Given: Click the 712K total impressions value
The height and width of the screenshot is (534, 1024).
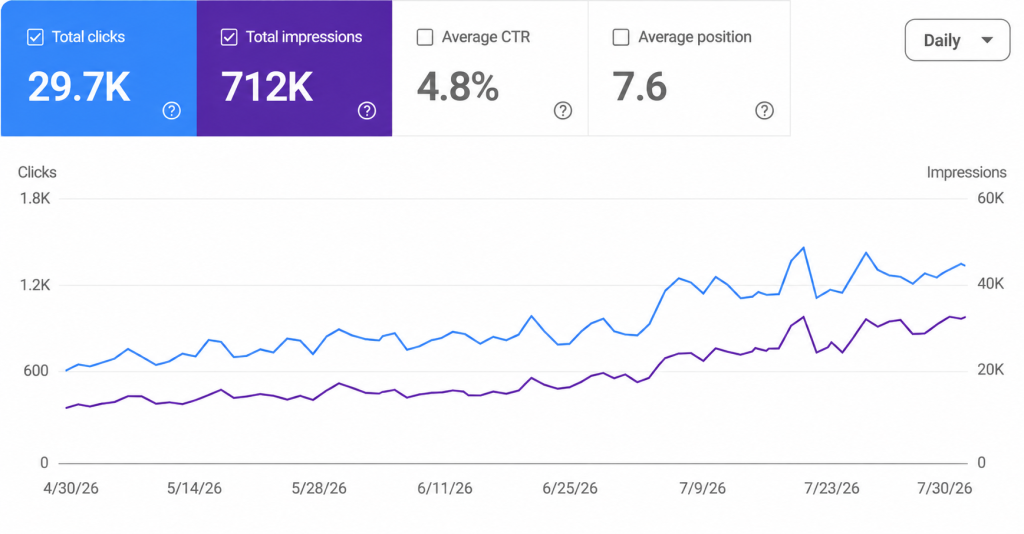Looking at the screenshot, I should pyautogui.click(x=267, y=87).
